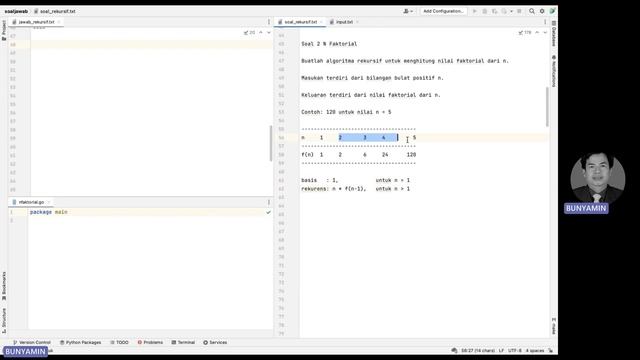Viewport: 640px width, 360px height.
Task: Open the Project tool window stripe
Action: click(x=4, y=30)
